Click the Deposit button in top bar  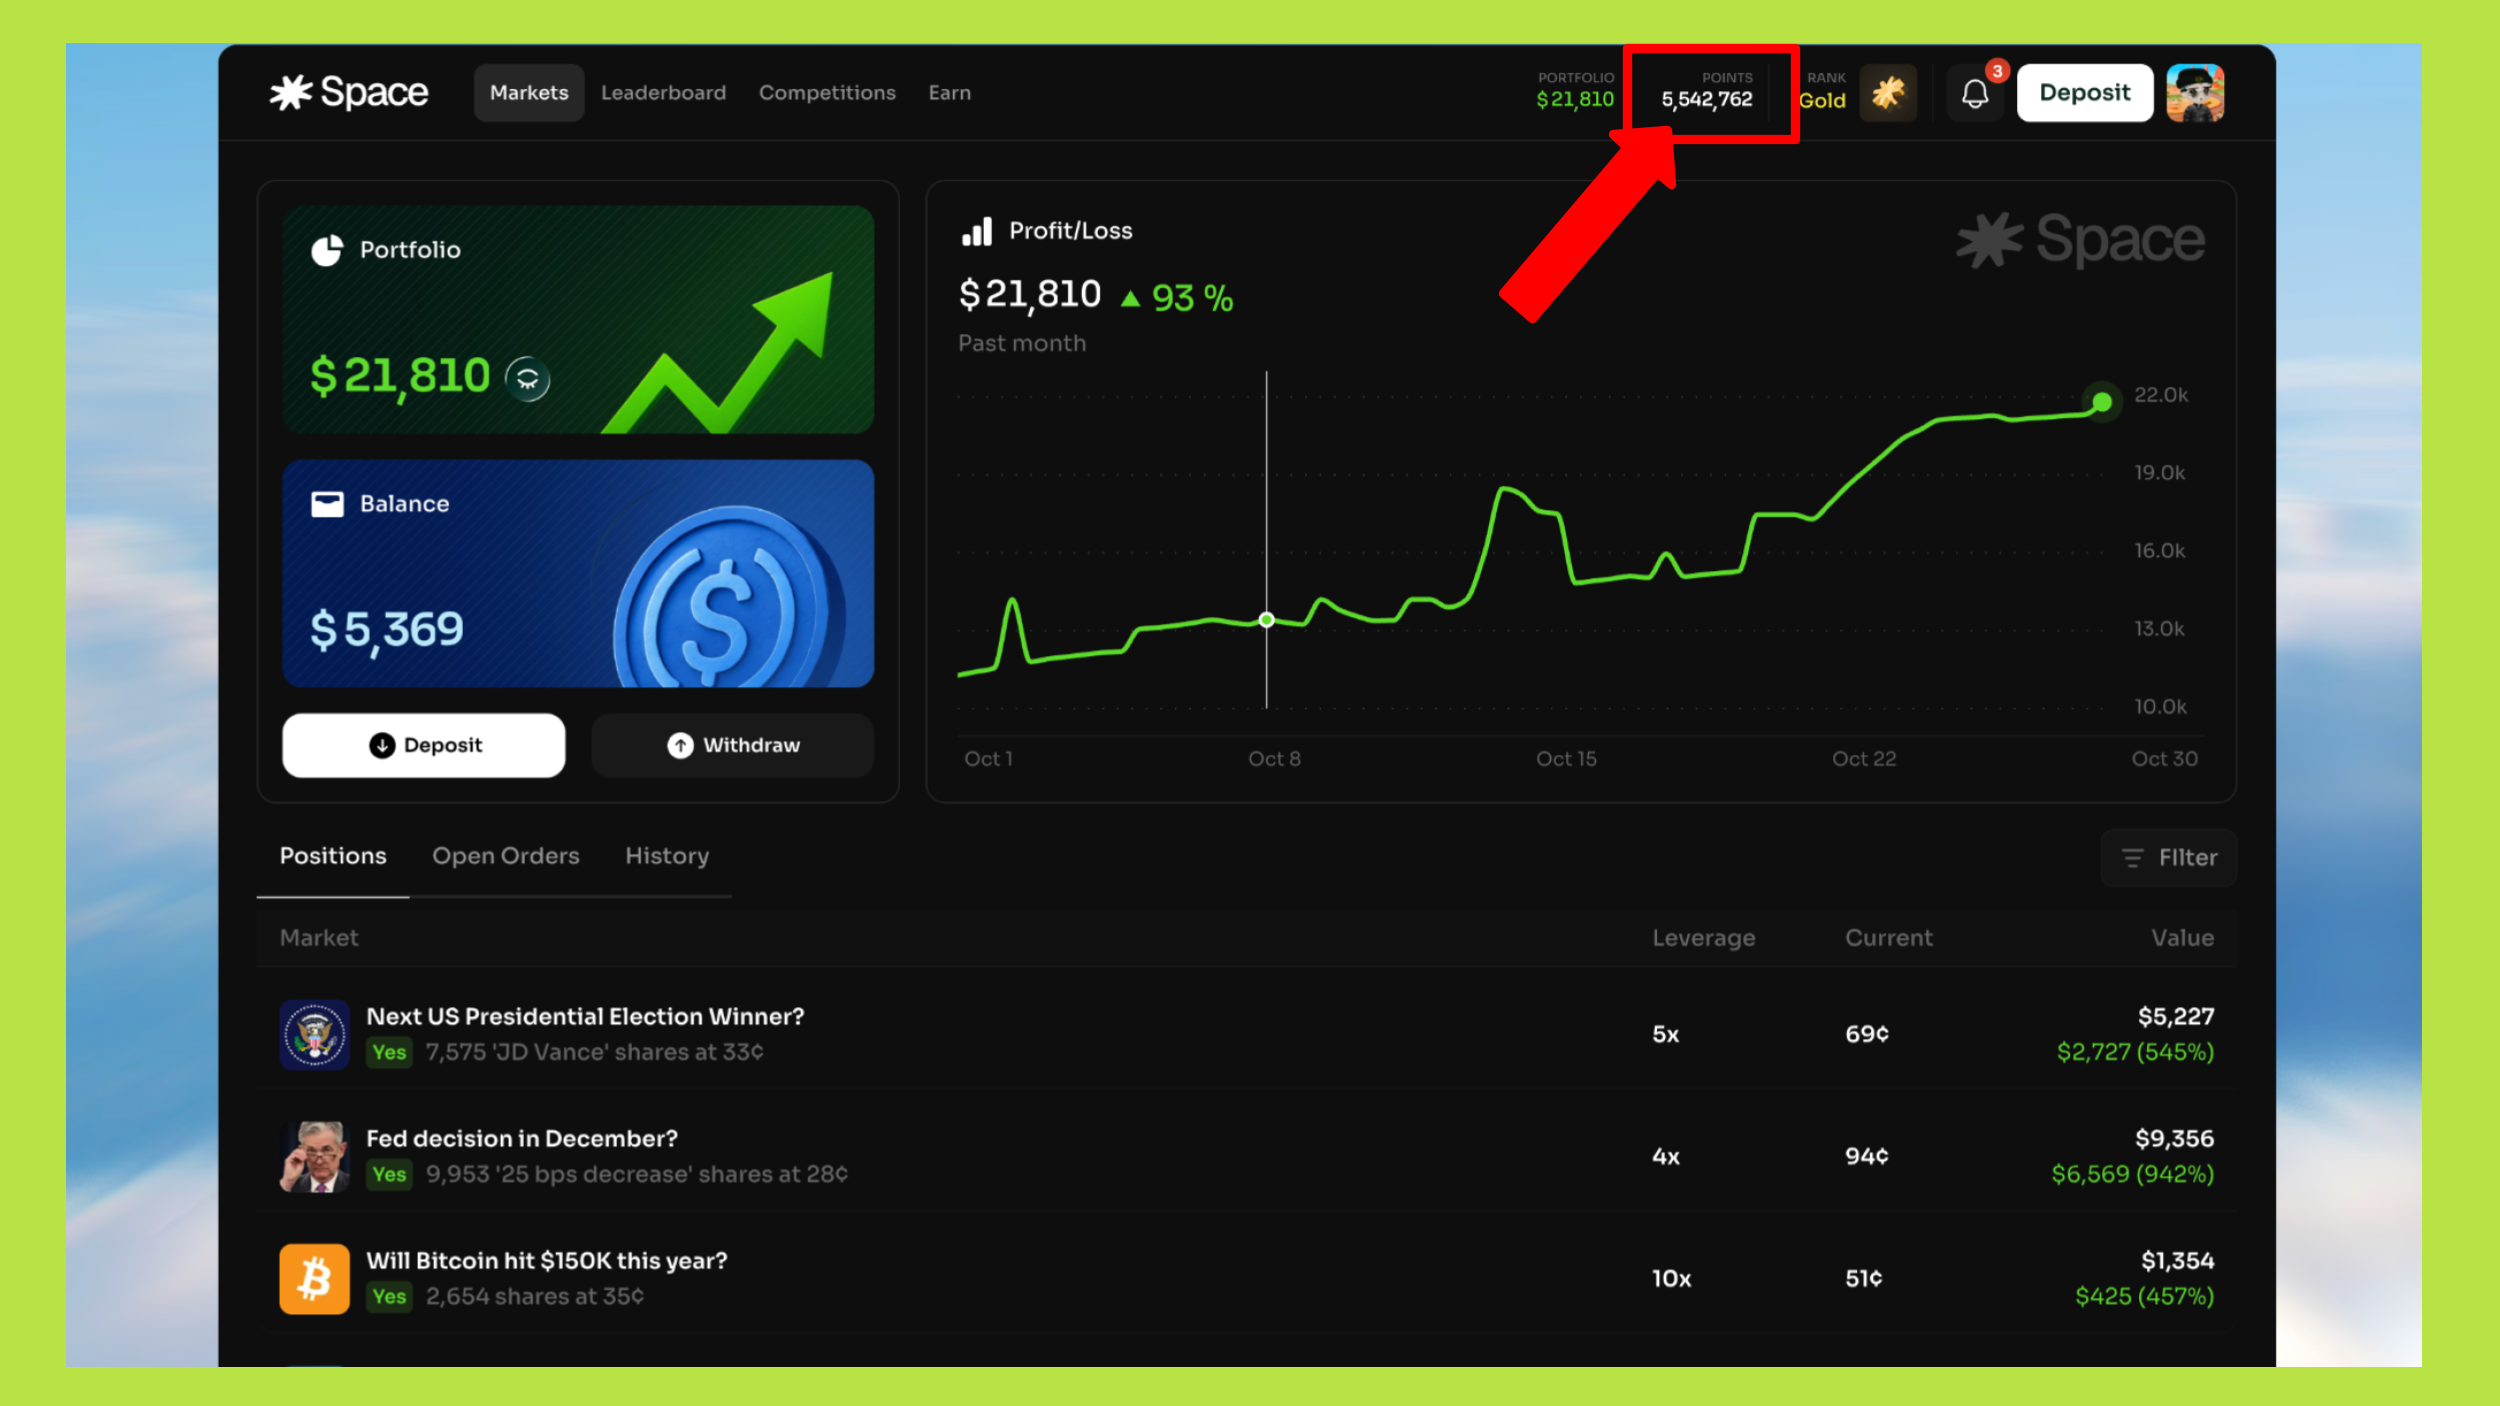coord(2084,93)
